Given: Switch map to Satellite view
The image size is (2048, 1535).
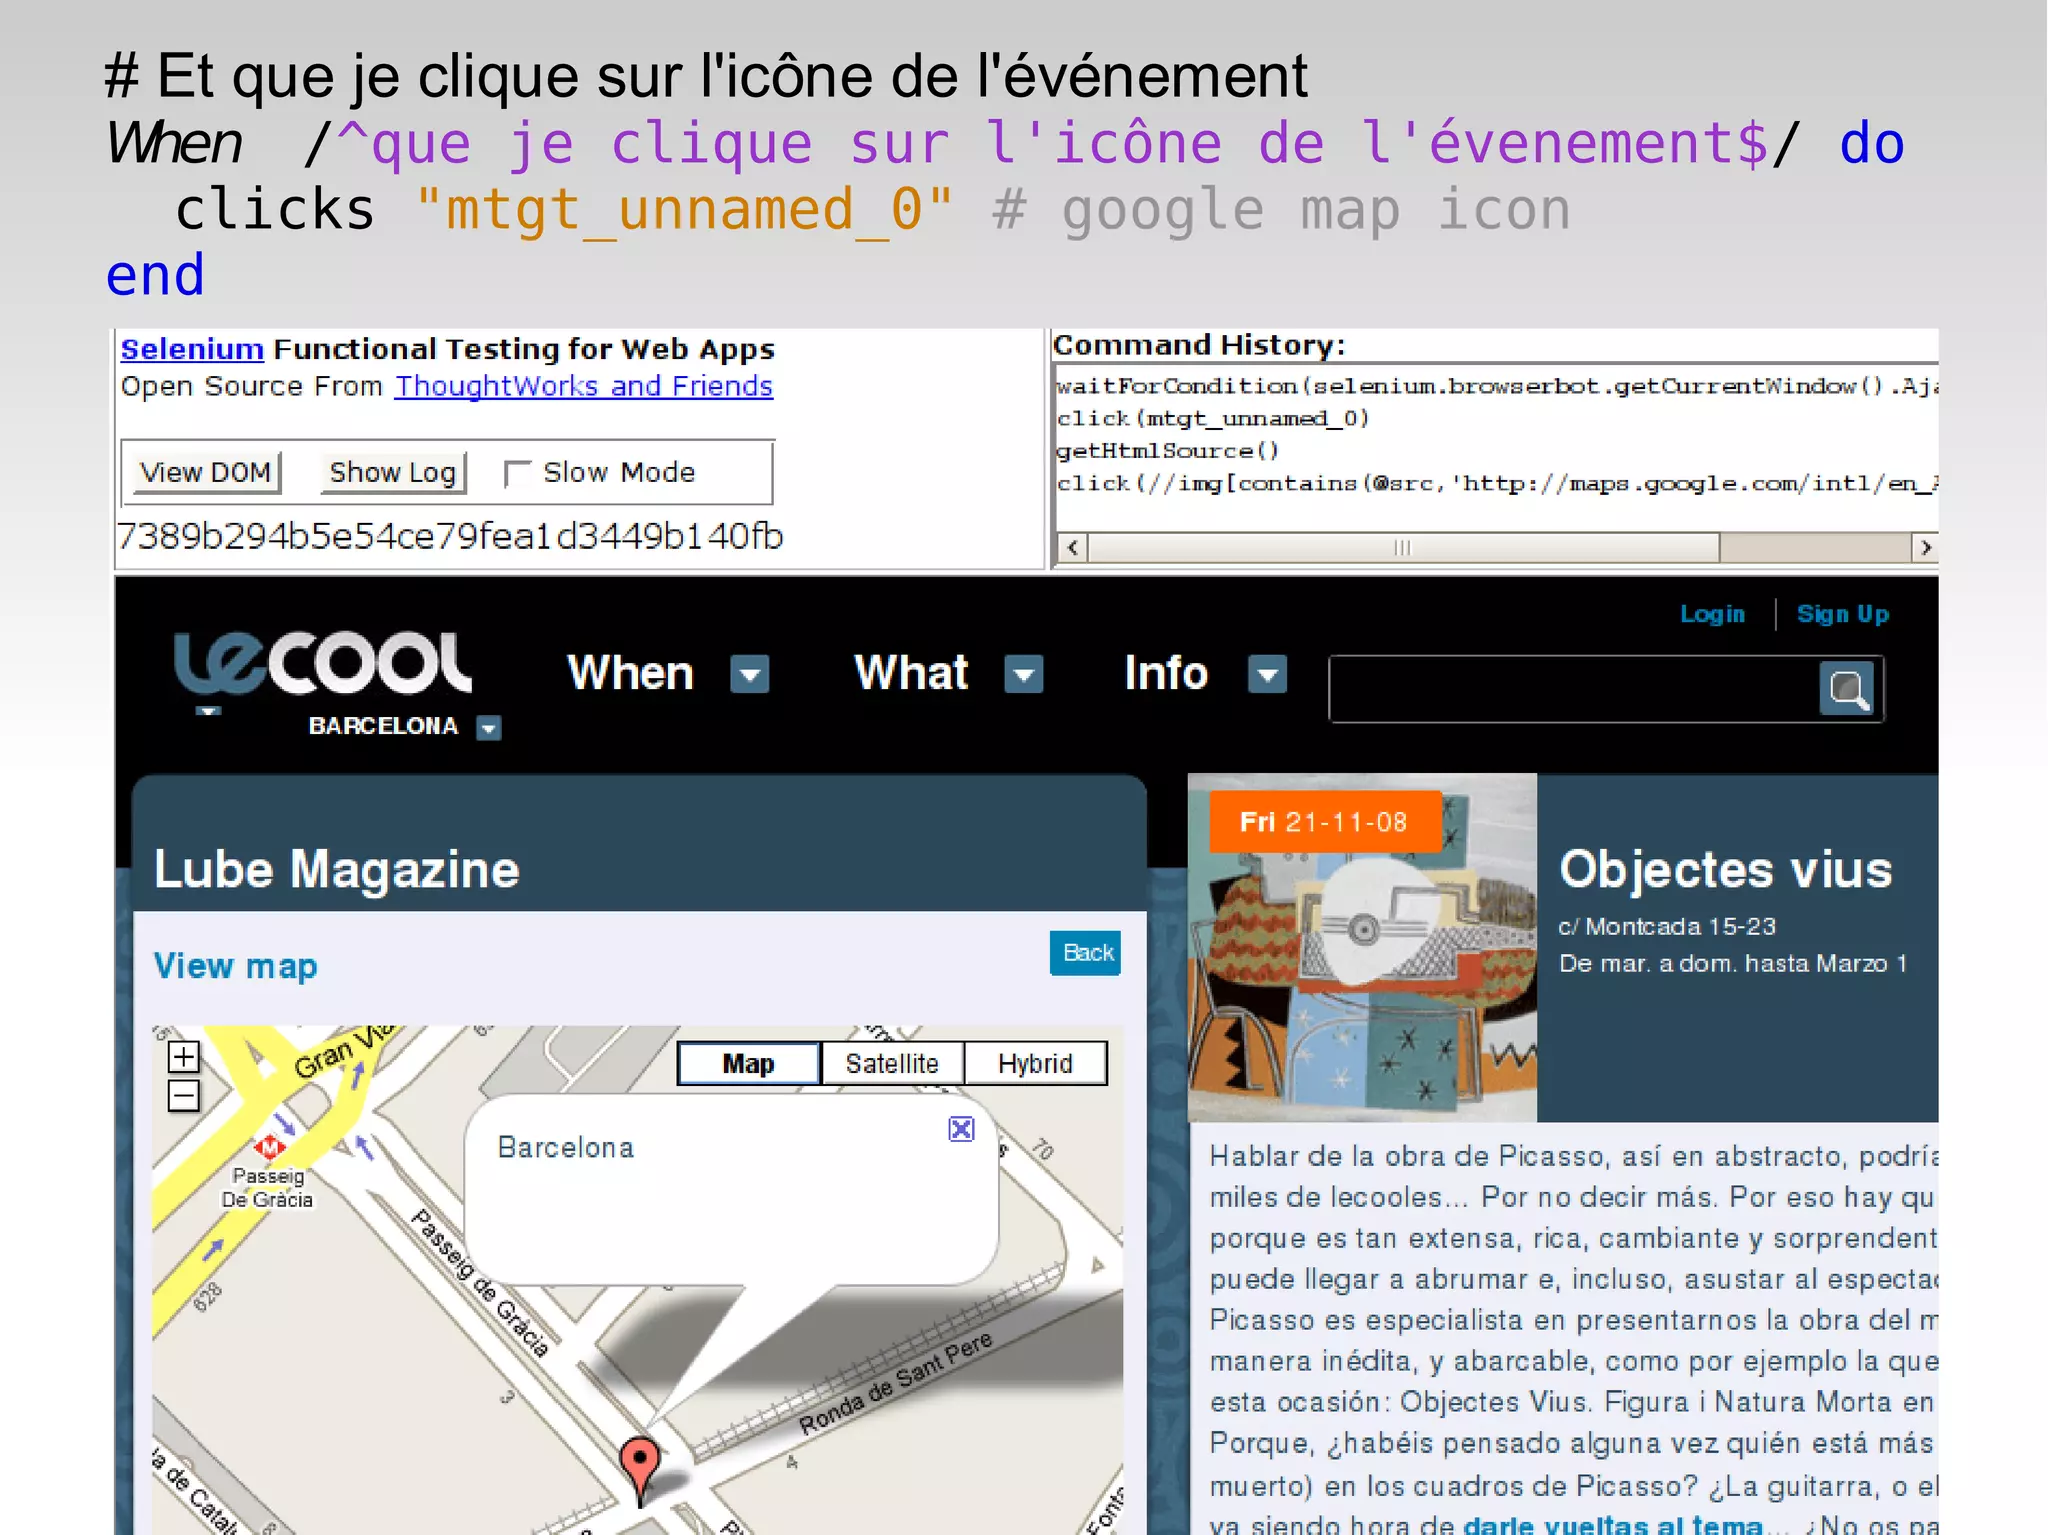Looking at the screenshot, I should 892,1063.
